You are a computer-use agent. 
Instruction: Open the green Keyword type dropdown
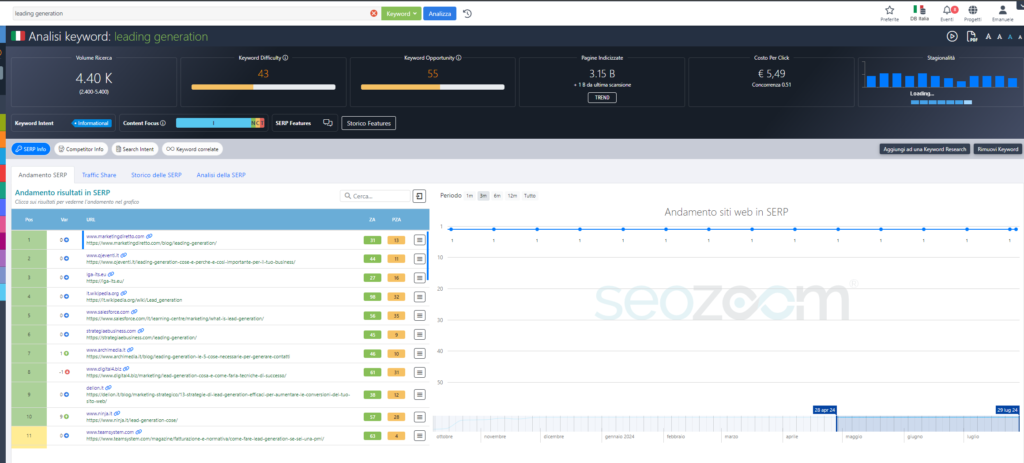tap(401, 13)
